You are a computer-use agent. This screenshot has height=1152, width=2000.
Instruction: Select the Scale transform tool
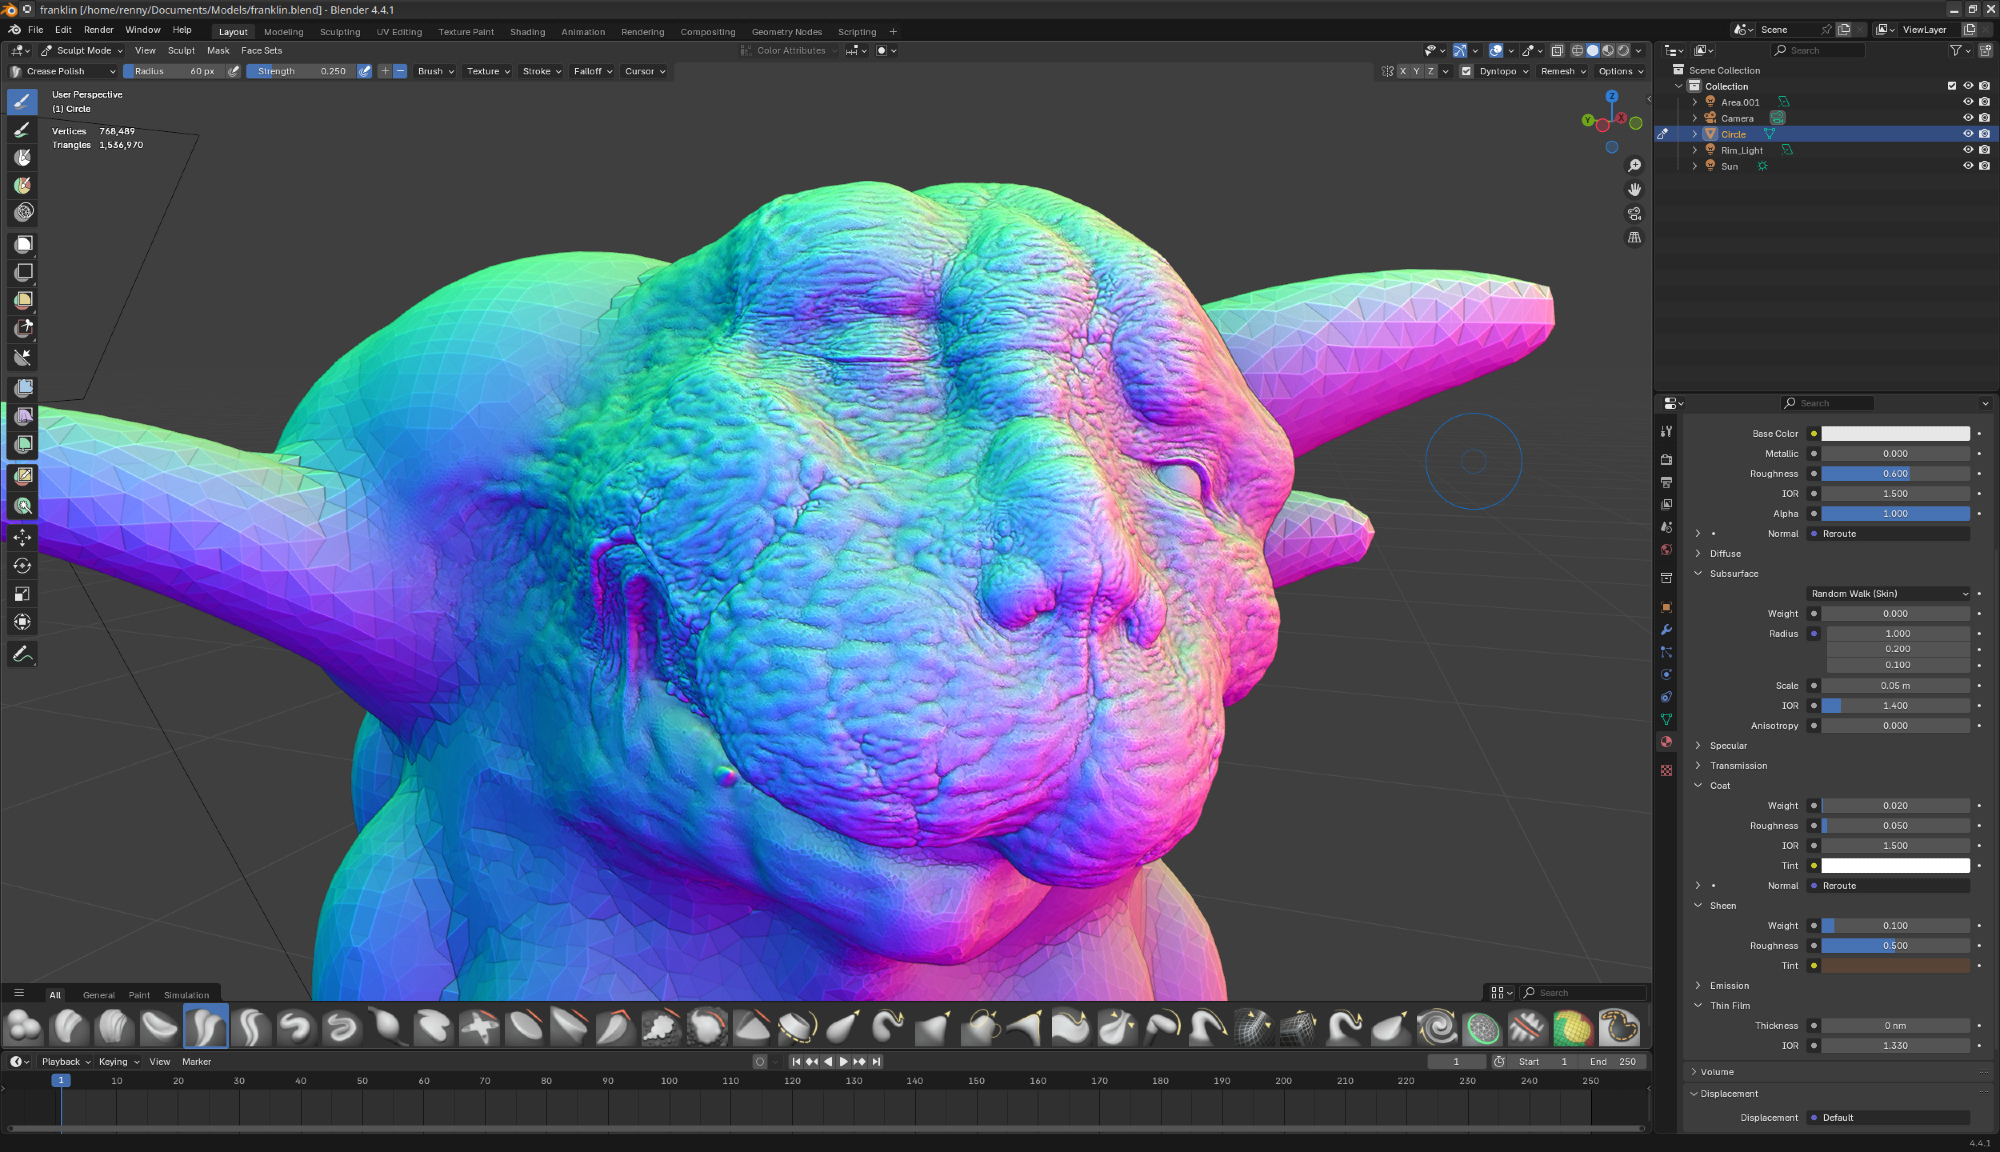(23, 594)
